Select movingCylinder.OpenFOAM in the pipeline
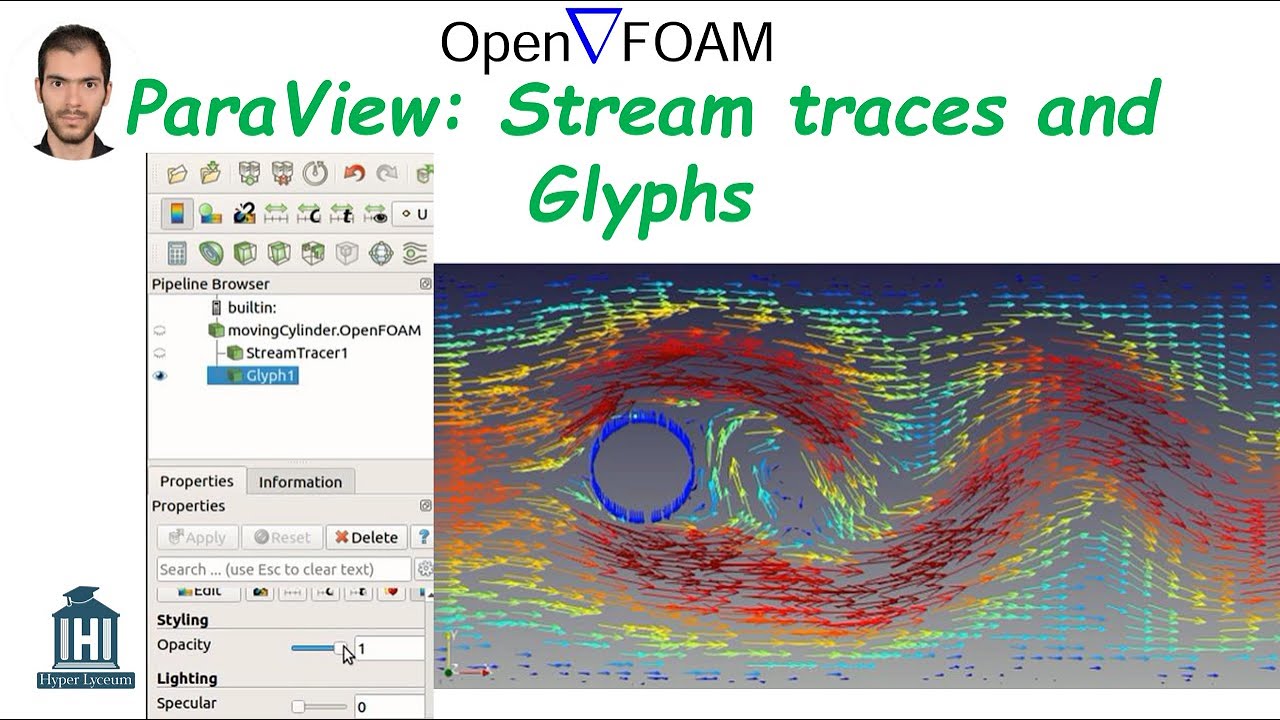 (x=324, y=330)
